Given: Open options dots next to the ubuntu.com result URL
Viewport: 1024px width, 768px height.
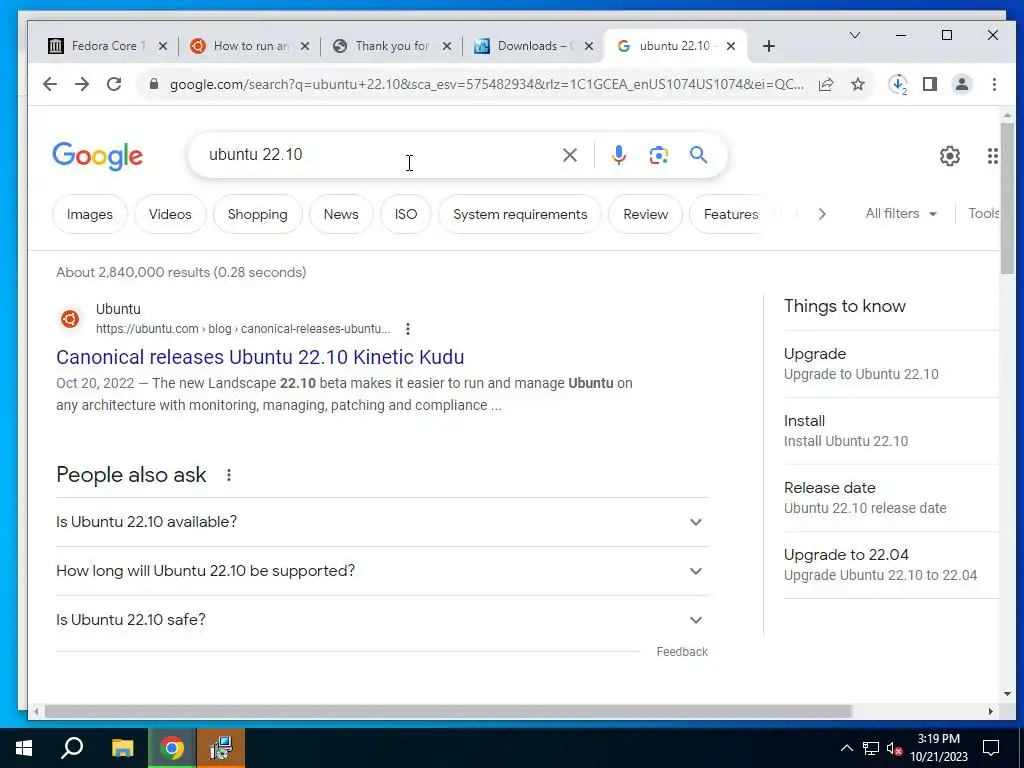Looking at the screenshot, I should click(408, 328).
